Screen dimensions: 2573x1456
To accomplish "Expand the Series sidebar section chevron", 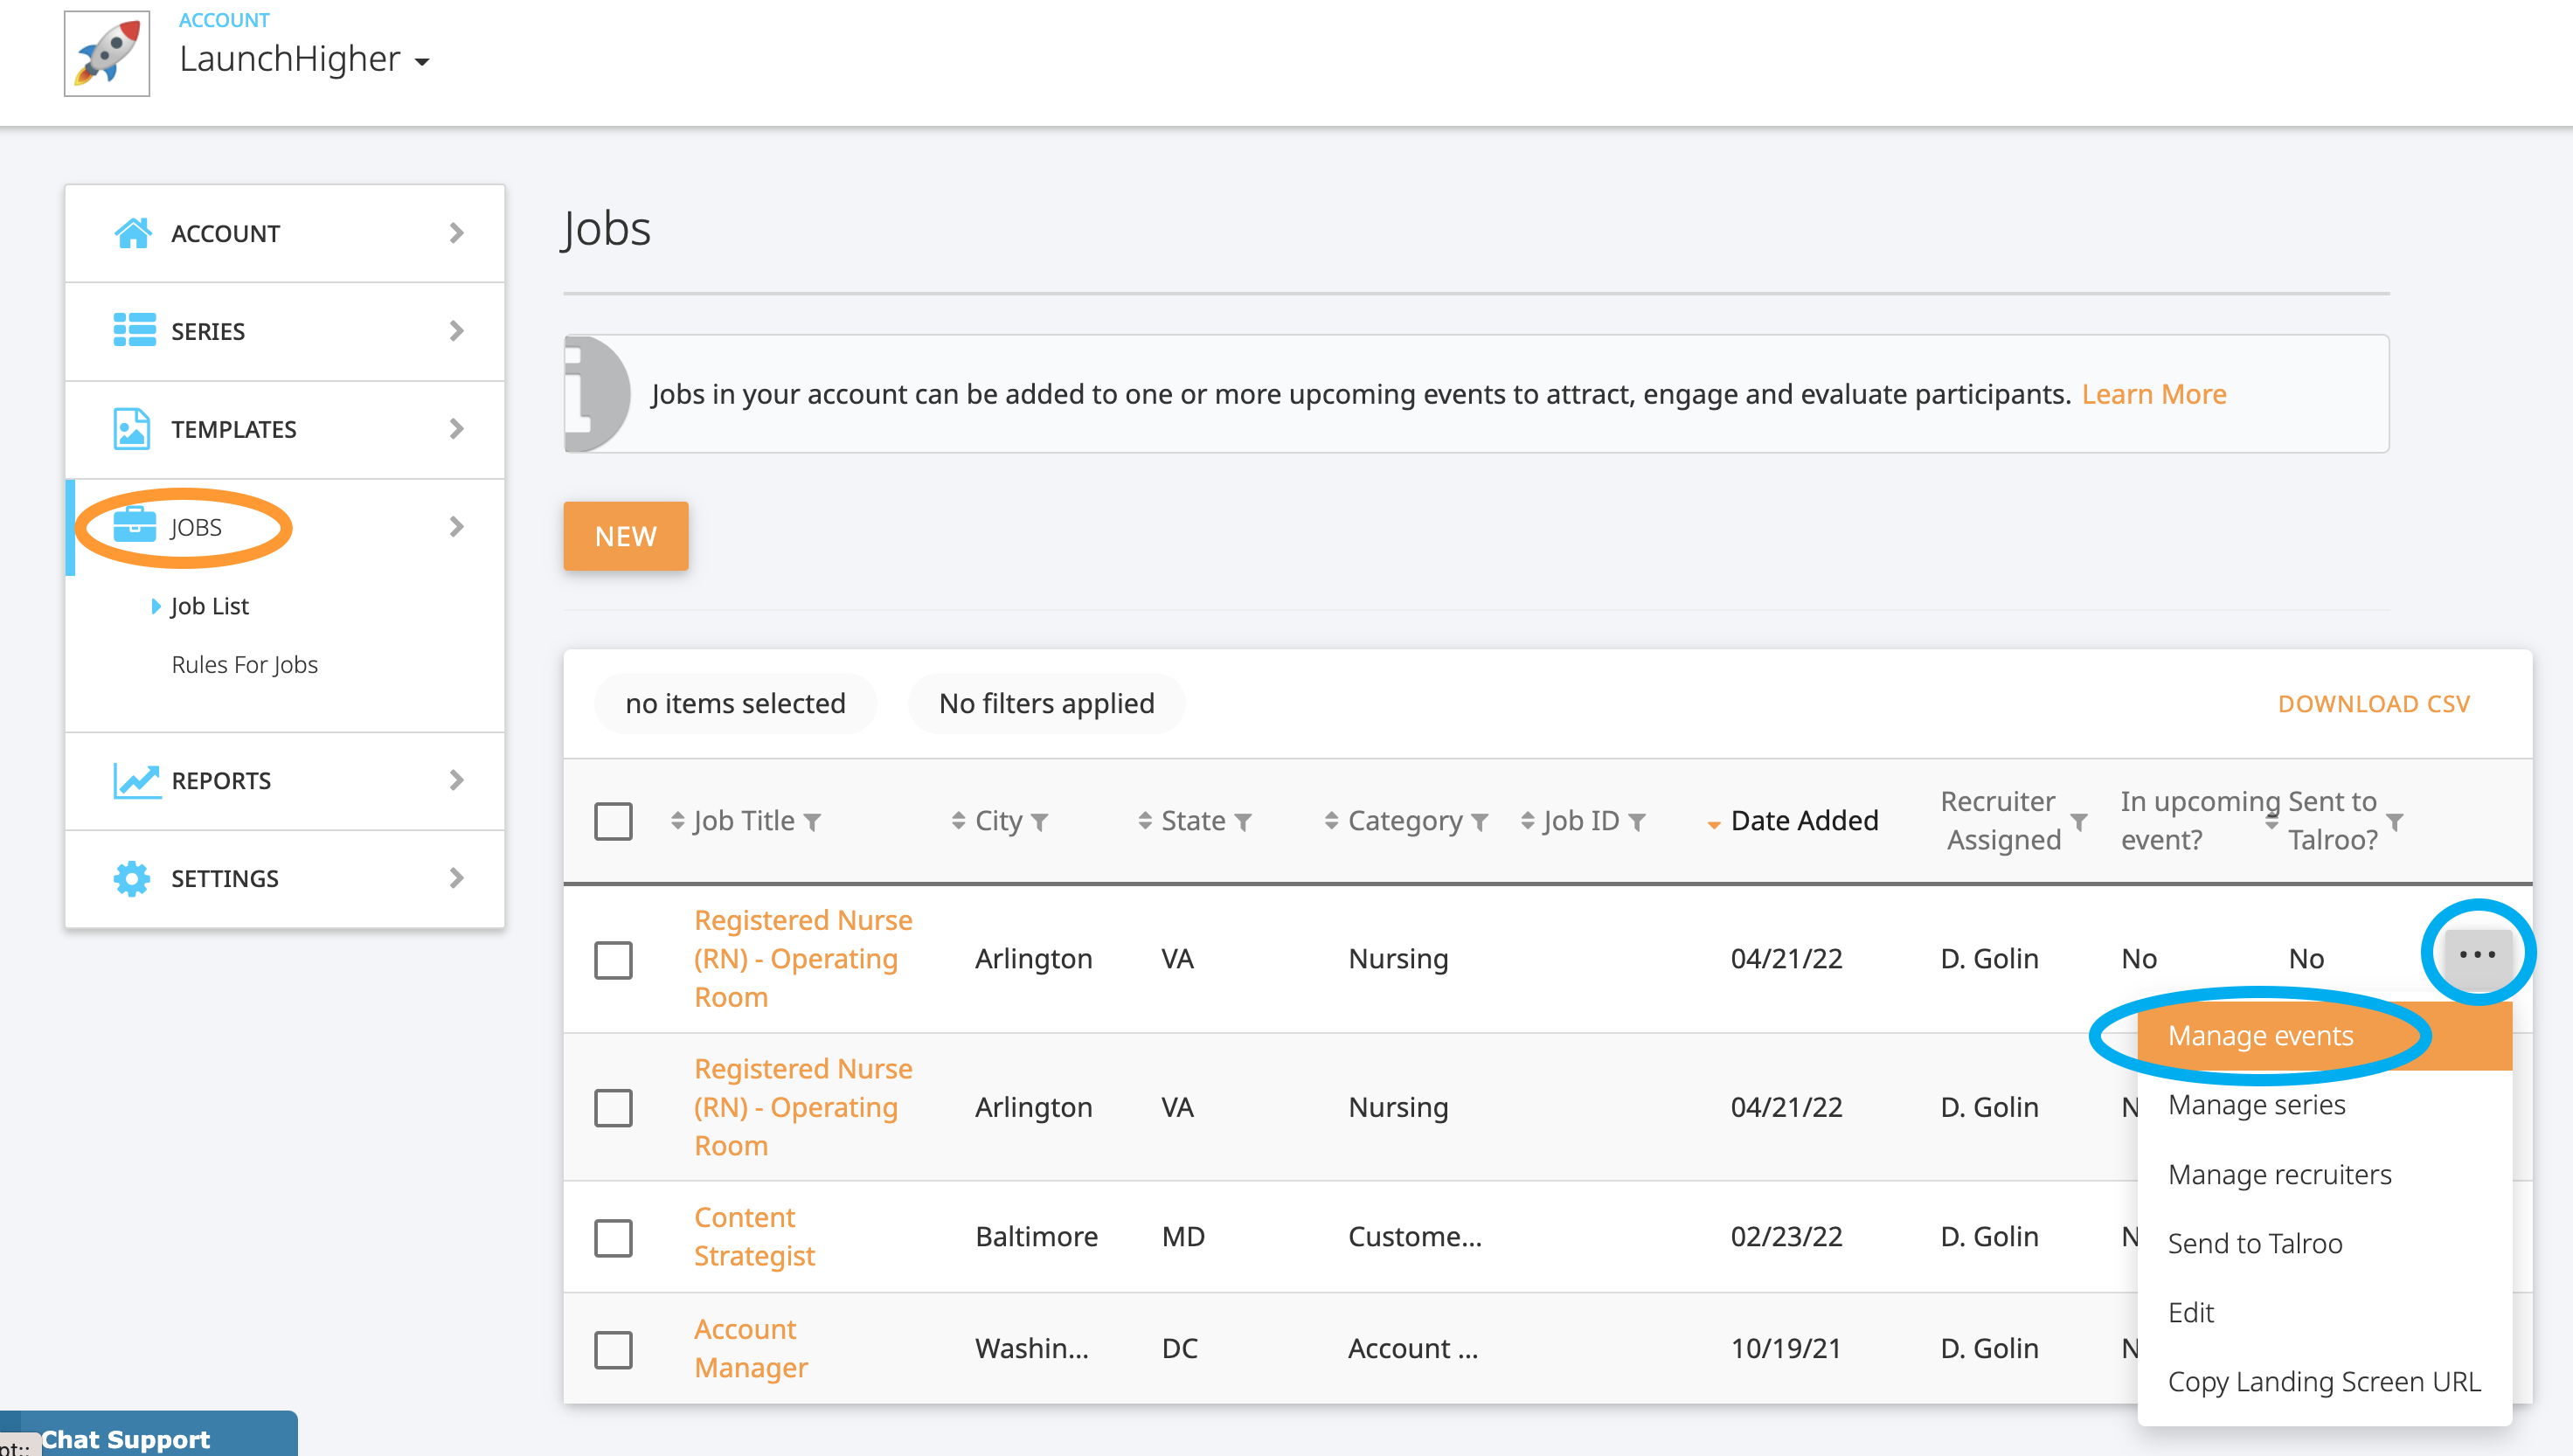I will 457,331.
